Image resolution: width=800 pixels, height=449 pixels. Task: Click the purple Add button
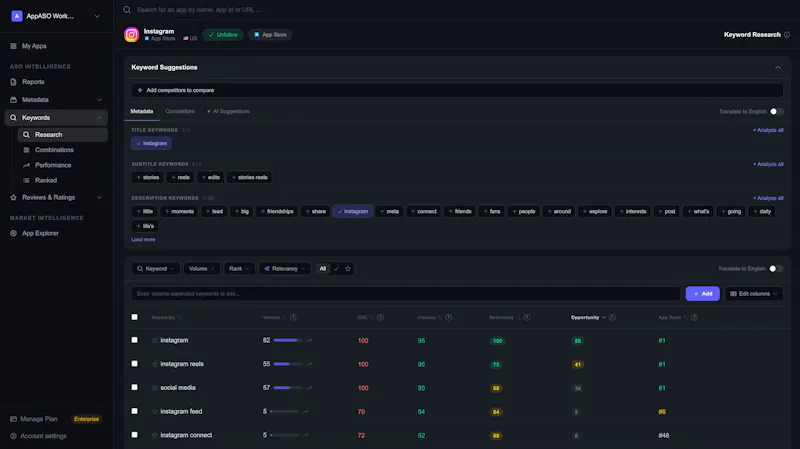703,294
